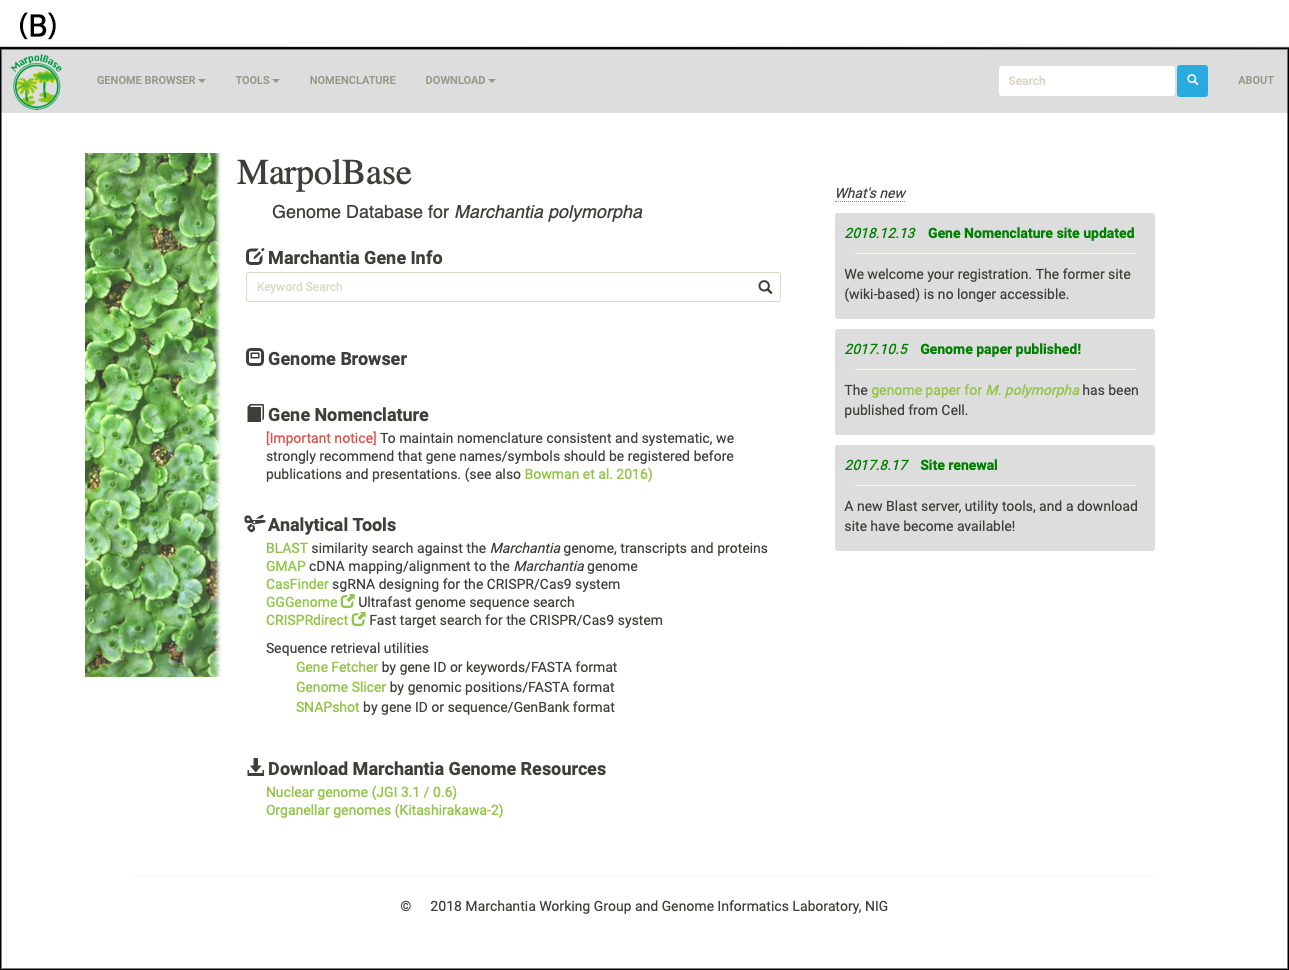The height and width of the screenshot is (970, 1289).
Task: Focus the Keyword Search input field
Action: click(500, 287)
